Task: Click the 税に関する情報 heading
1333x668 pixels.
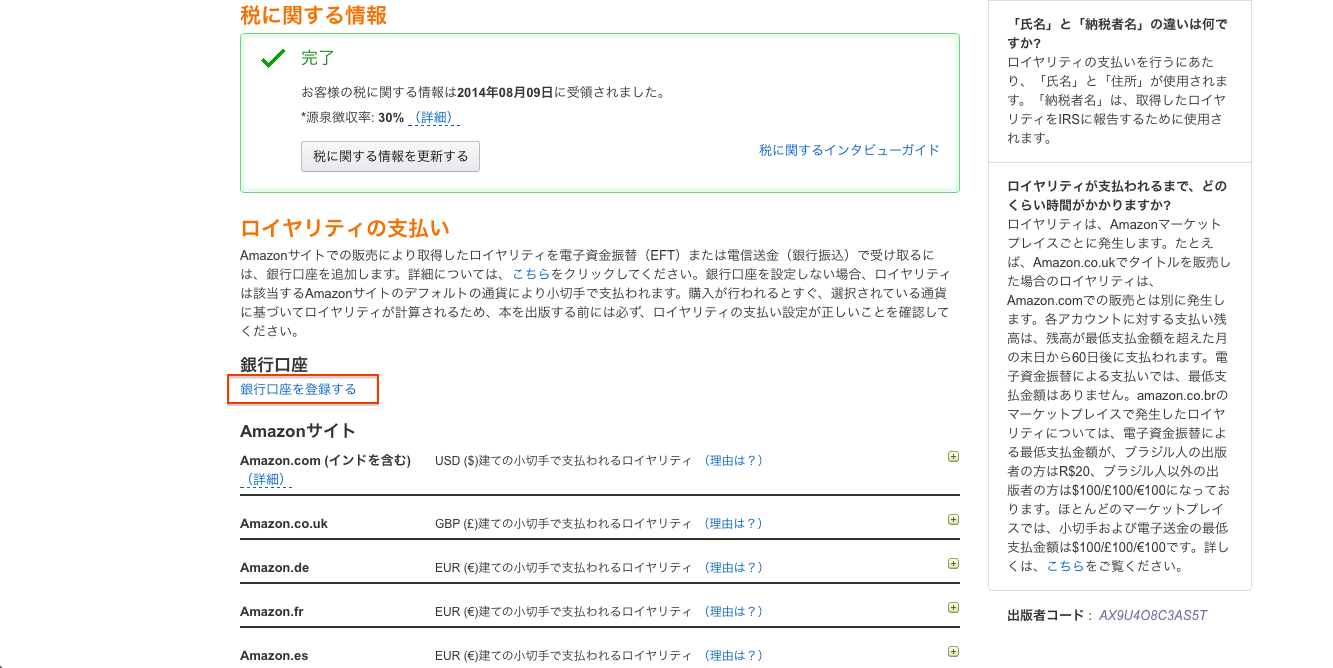Action: click(313, 15)
